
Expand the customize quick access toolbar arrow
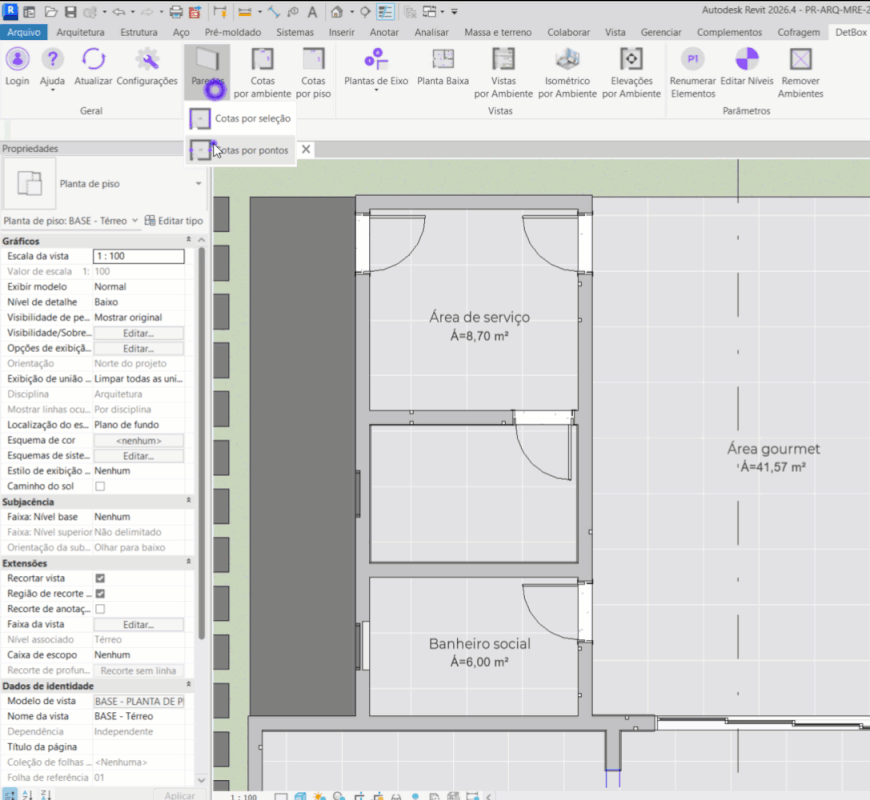coord(454,12)
